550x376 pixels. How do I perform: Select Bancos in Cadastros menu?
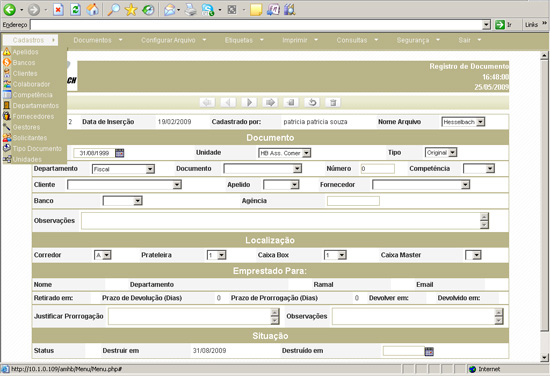click(24, 63)
